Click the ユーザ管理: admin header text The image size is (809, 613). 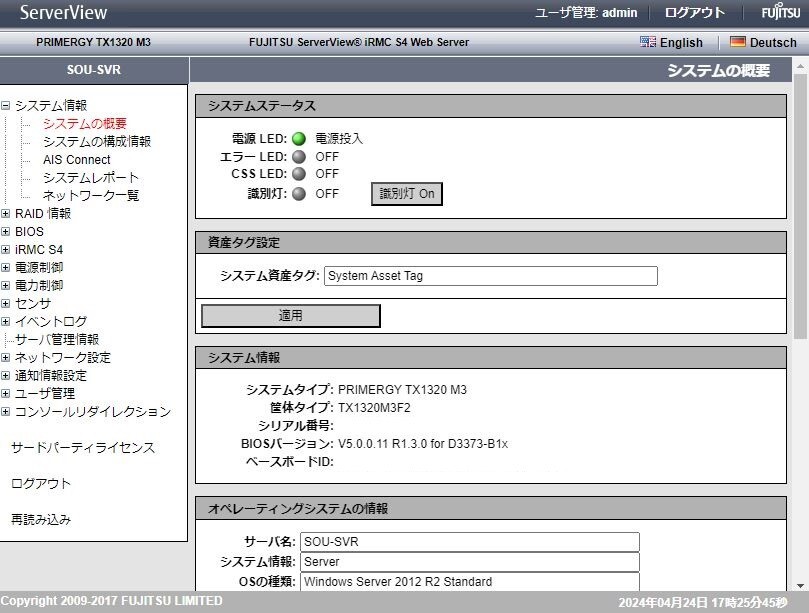[x=586, y=12]
